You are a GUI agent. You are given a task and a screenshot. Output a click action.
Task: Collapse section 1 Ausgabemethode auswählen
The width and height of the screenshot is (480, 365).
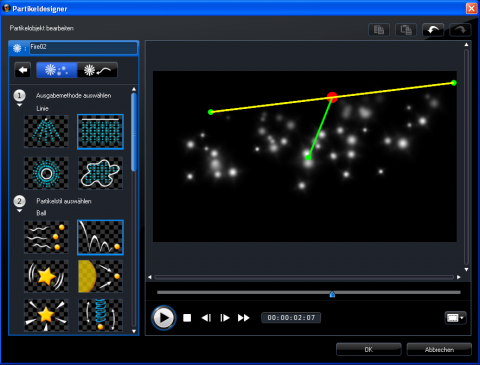click(x=19, y=105)
